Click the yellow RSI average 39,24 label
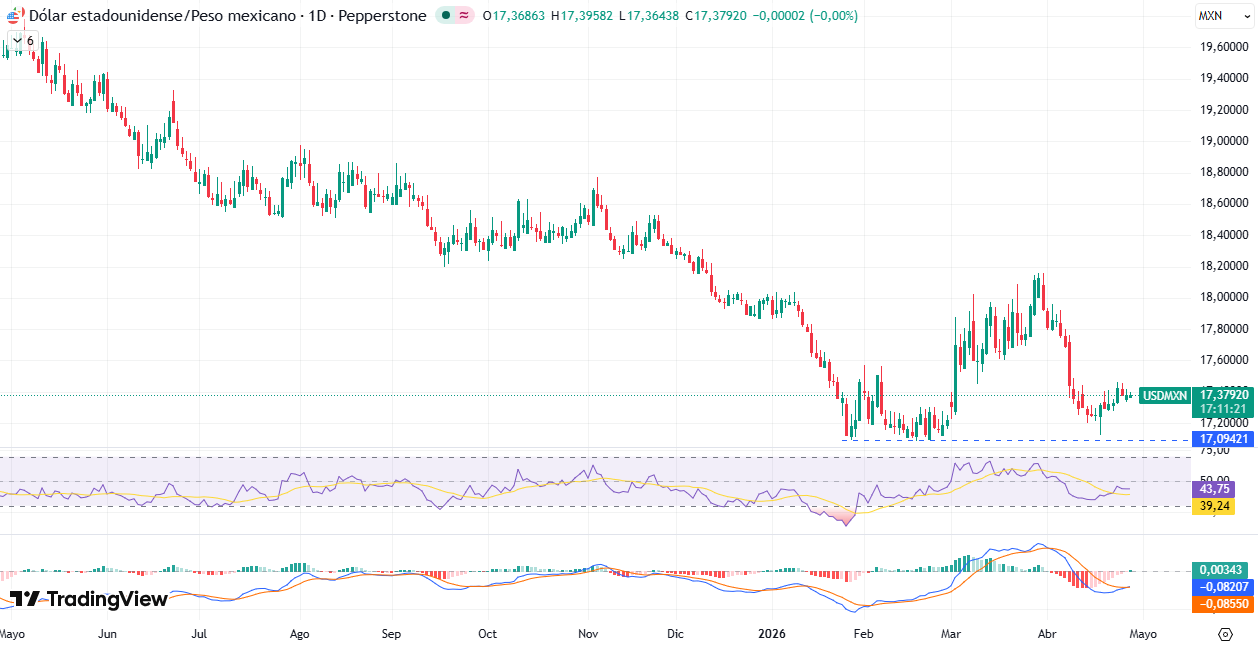Image resolution: width=1258 pixels, height=647 pixels. click(1213, 506)
